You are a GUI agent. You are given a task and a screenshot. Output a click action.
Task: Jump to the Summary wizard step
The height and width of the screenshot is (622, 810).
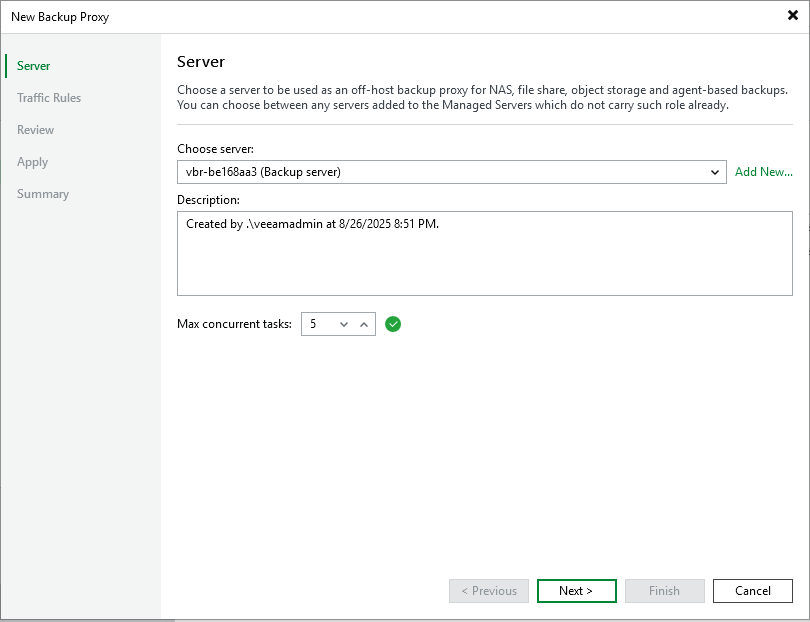(x=43, y=194)
